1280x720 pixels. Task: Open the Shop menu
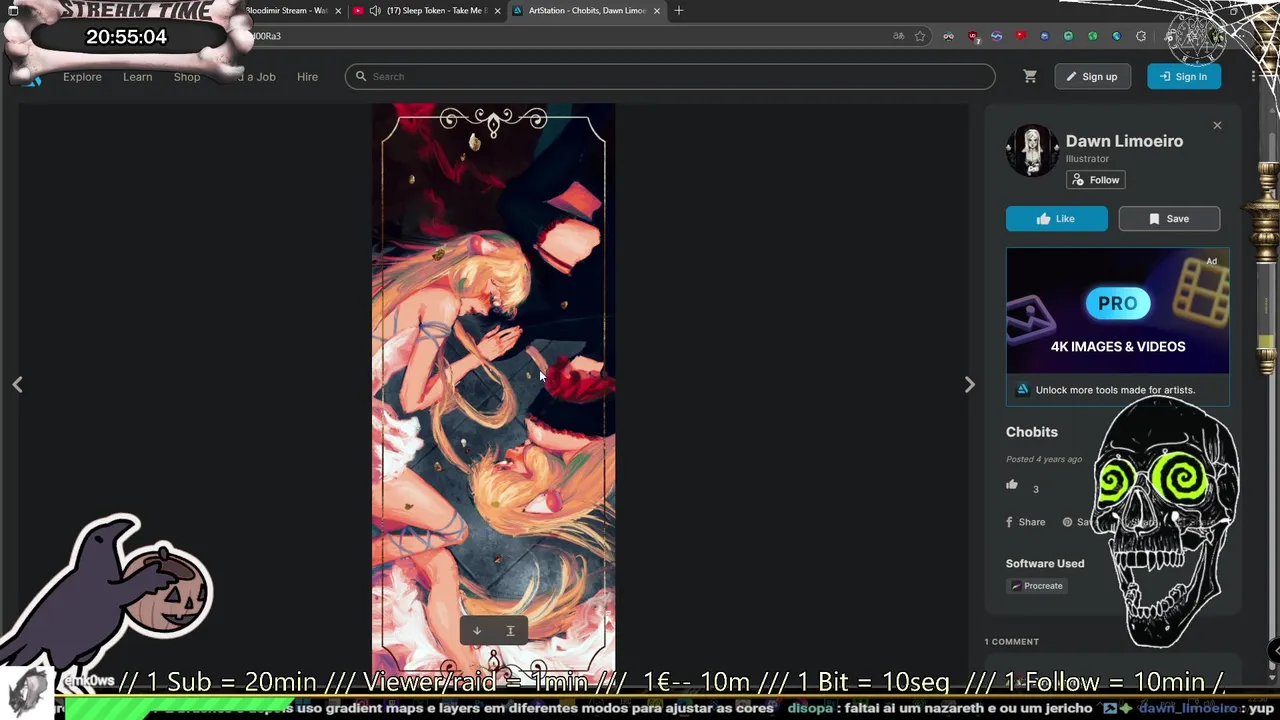(x=187, y=76)
